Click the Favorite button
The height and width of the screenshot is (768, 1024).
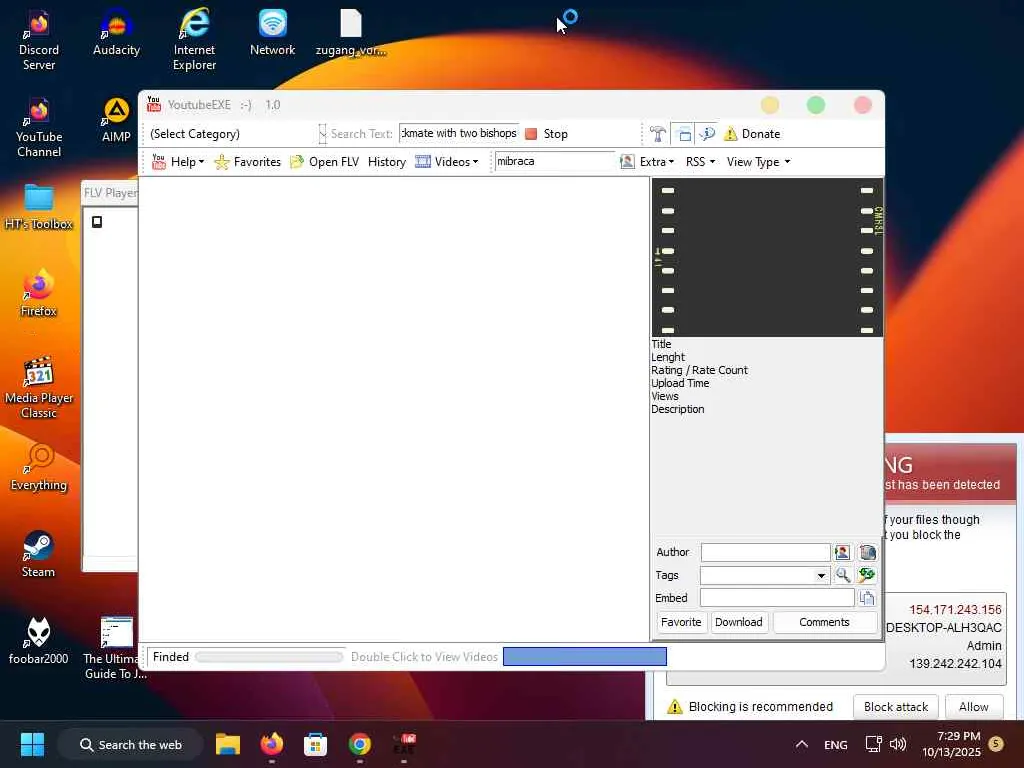(680, 622)
